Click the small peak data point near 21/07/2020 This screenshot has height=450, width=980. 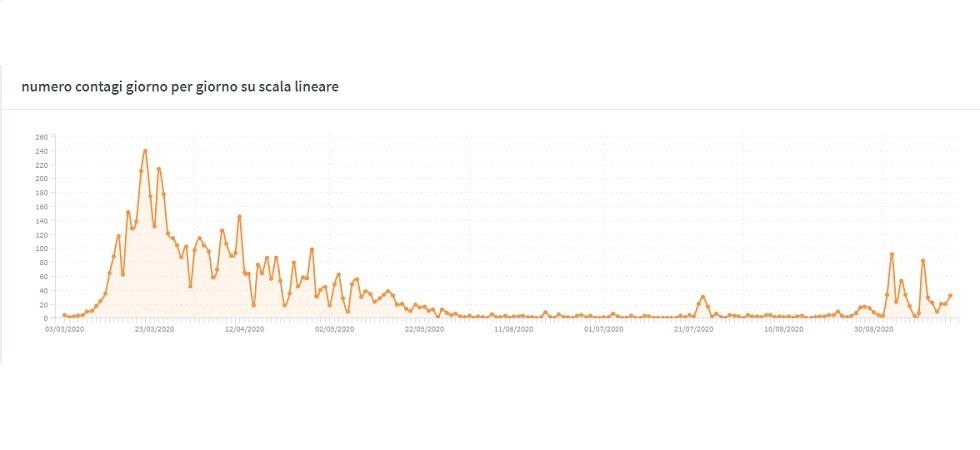(703, 297)
